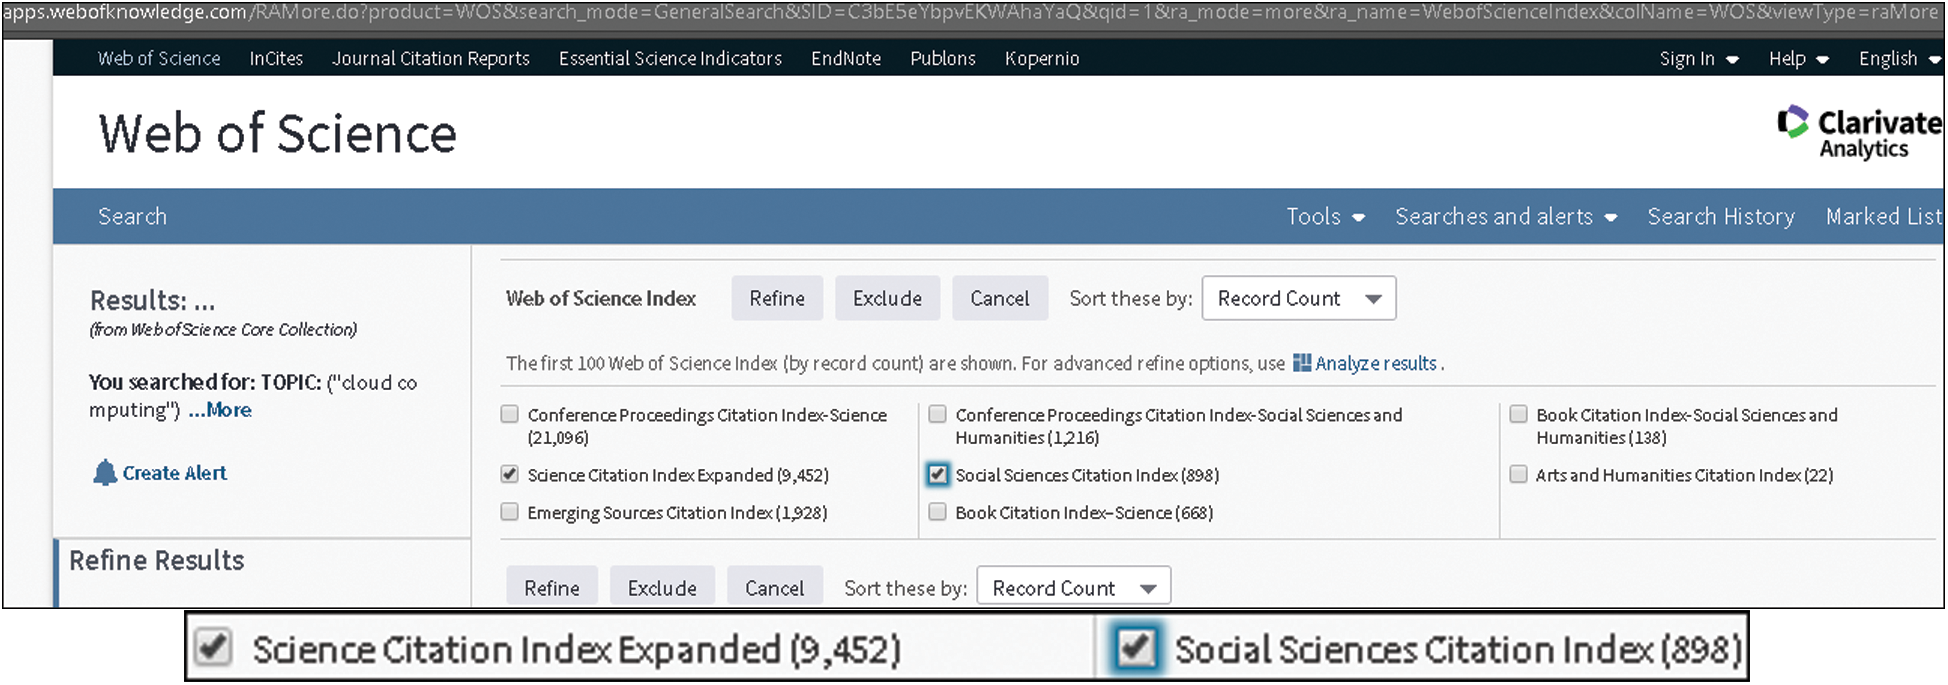
Task: Open Journal Citation Reports in top bar
Action: (x=430, y=59)
